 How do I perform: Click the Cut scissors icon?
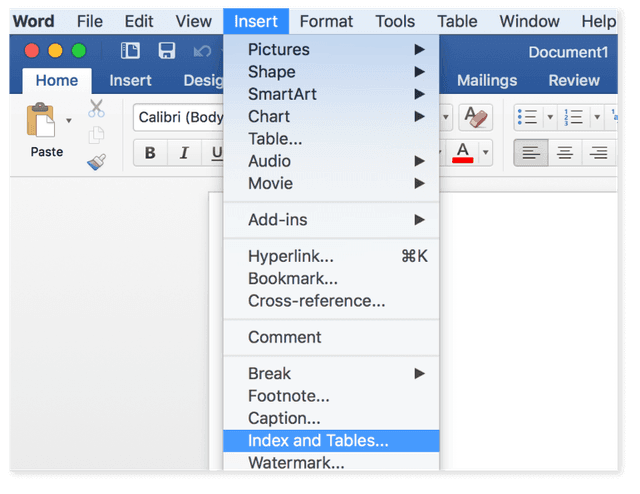pyautogui.click(x=96, y=109)
